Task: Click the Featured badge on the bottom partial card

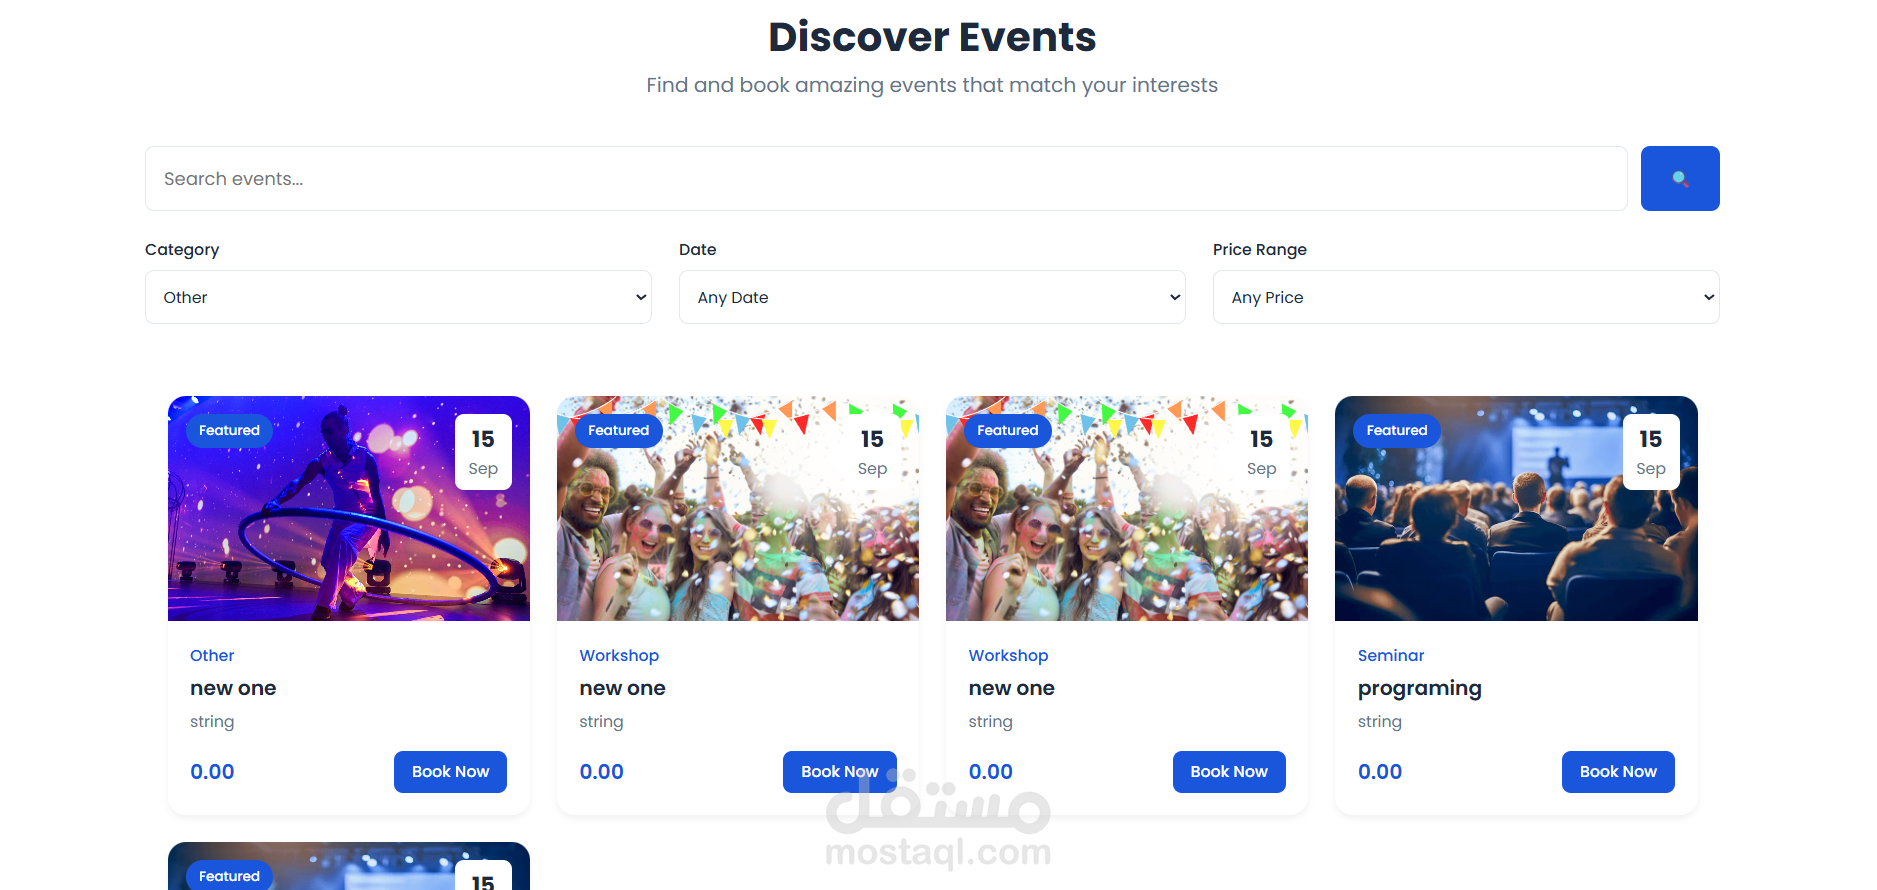Action: 229,875
